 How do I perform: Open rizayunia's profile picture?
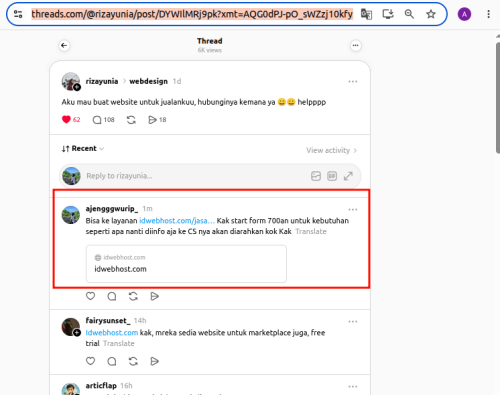pos(71,81)
